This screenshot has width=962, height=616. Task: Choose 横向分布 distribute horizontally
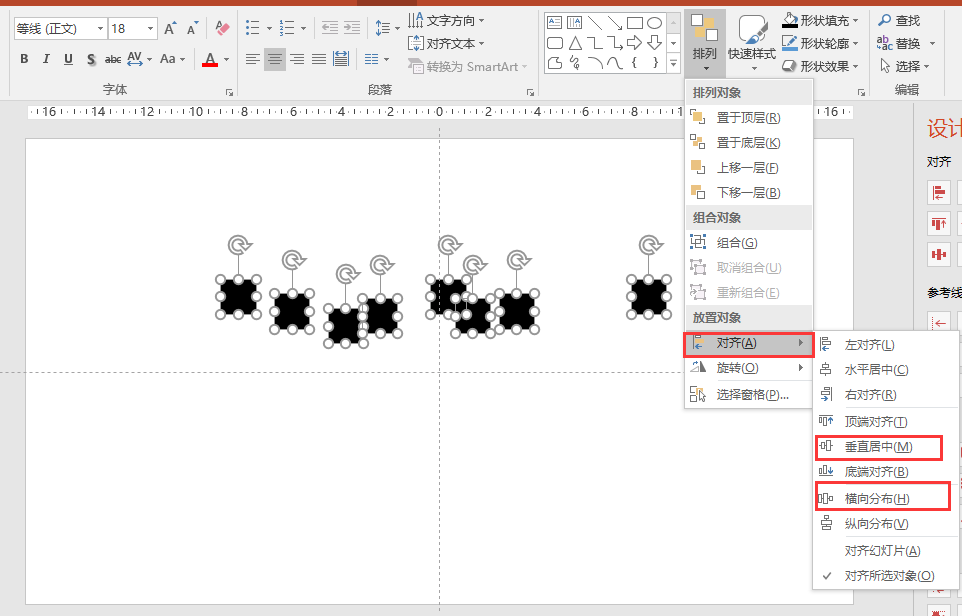coord(885,498)
